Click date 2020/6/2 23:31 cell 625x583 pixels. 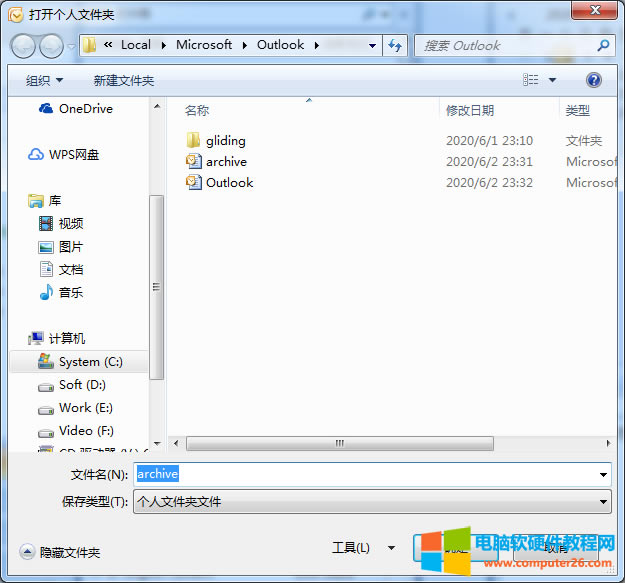tap(489, 161)
